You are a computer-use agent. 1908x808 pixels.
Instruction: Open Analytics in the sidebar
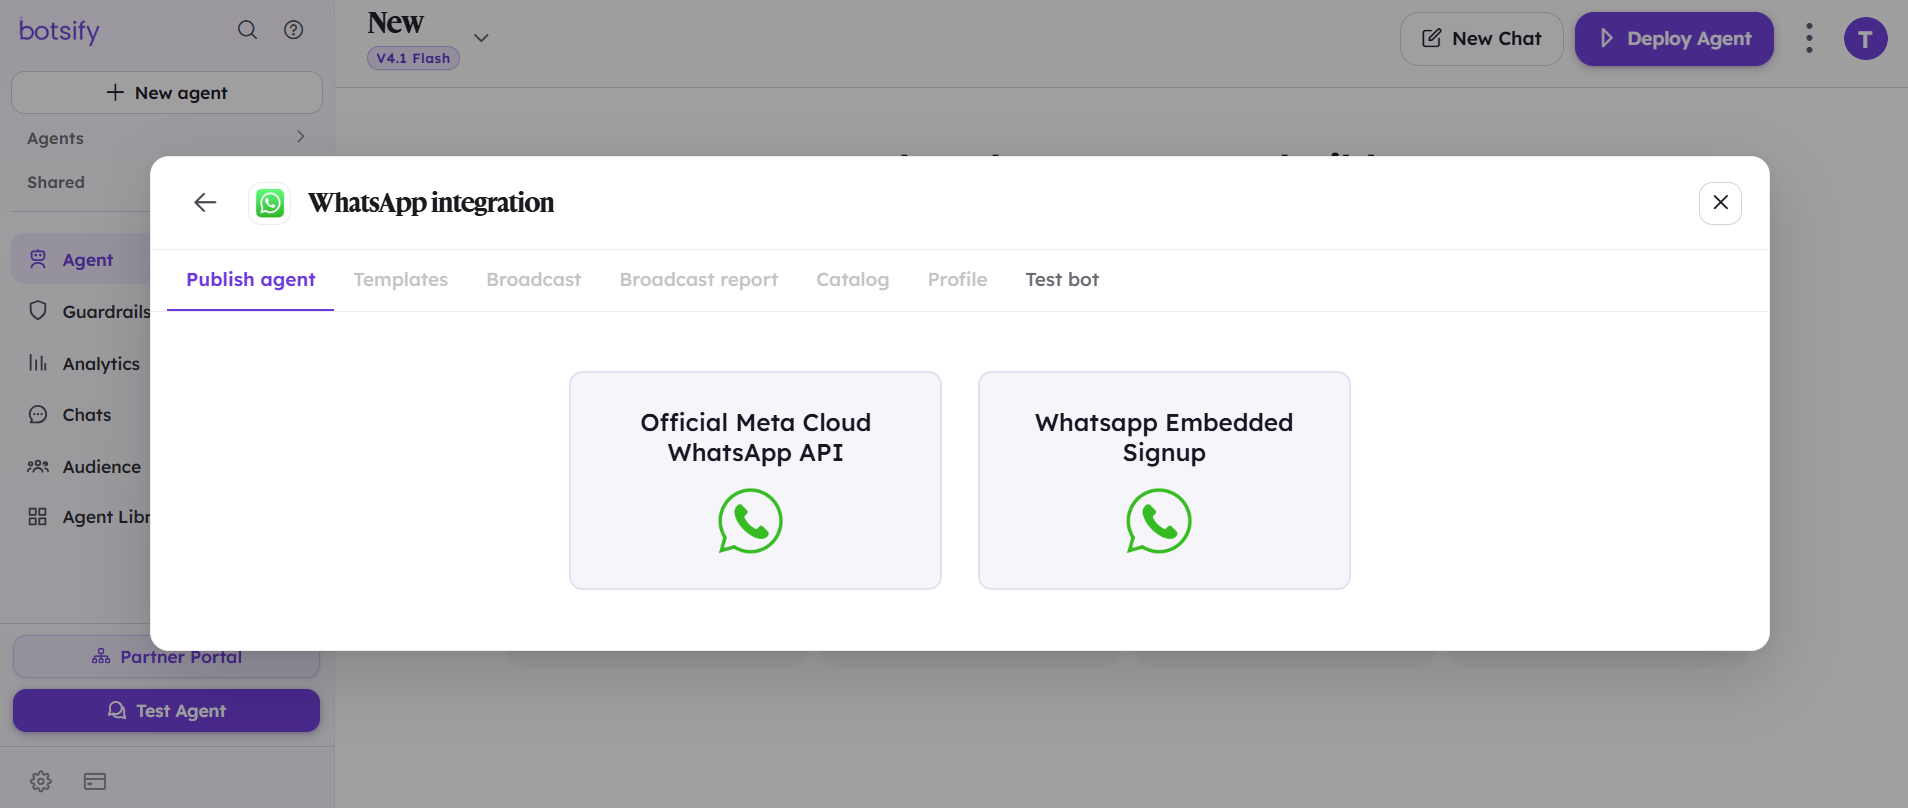101,364
